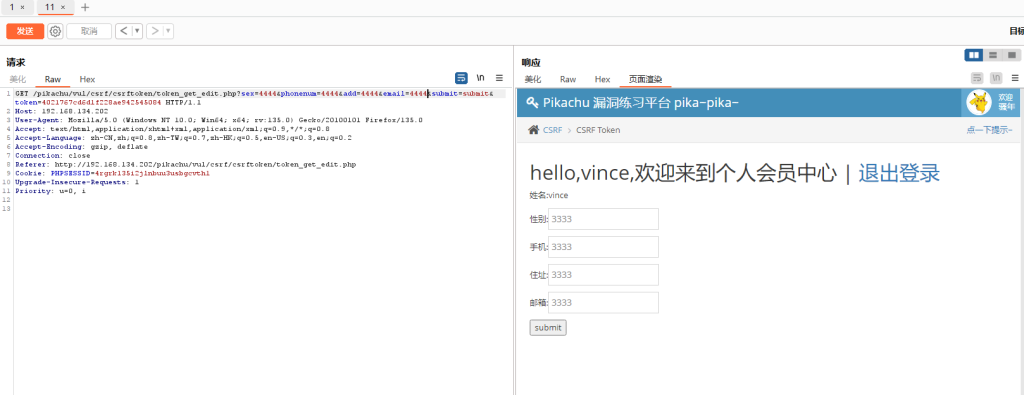Go back to previous request with left arrow
Viewport: 1024px width, 395px height.
124,31
